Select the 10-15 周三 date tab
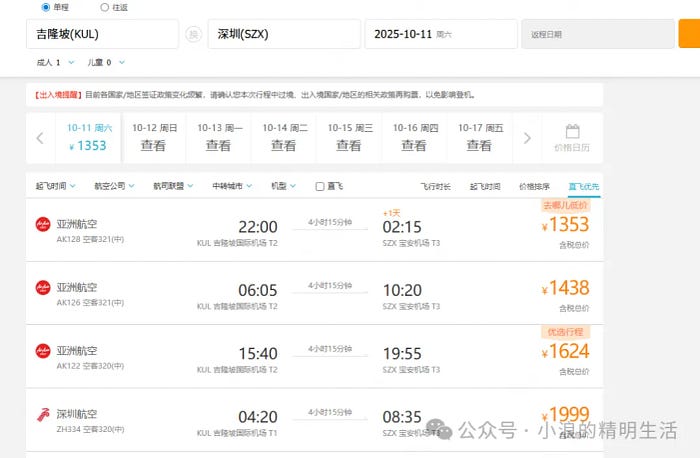The width and height of the screenshot is (700, 458). (349, 138)
